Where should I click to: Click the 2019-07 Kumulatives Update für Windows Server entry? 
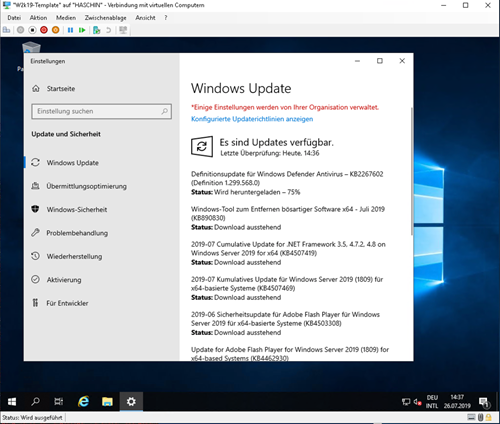287,284
